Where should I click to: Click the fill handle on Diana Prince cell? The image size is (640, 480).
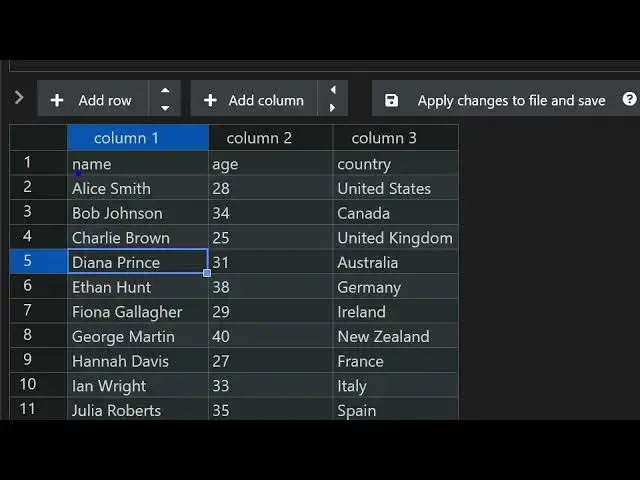[207, 273]
